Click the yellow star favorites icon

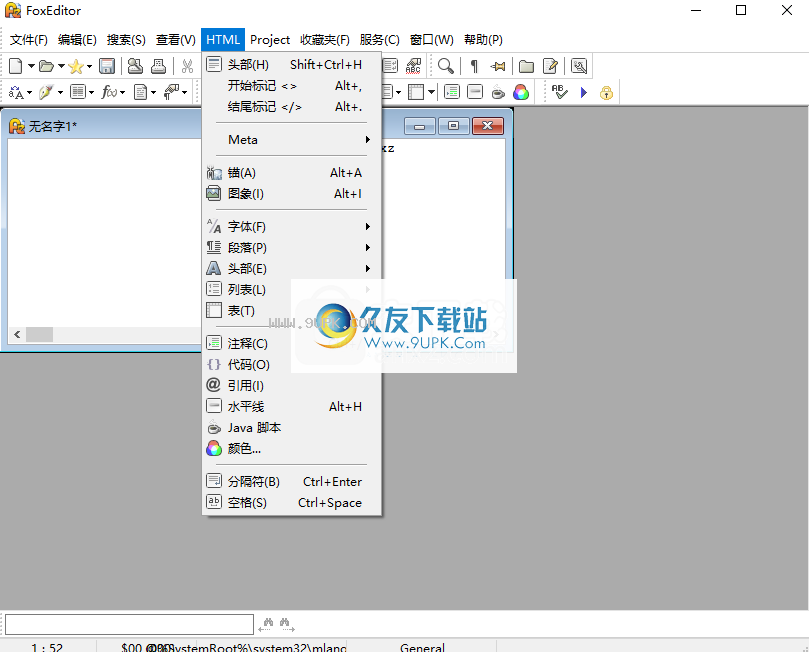click(x=76, y=66)
